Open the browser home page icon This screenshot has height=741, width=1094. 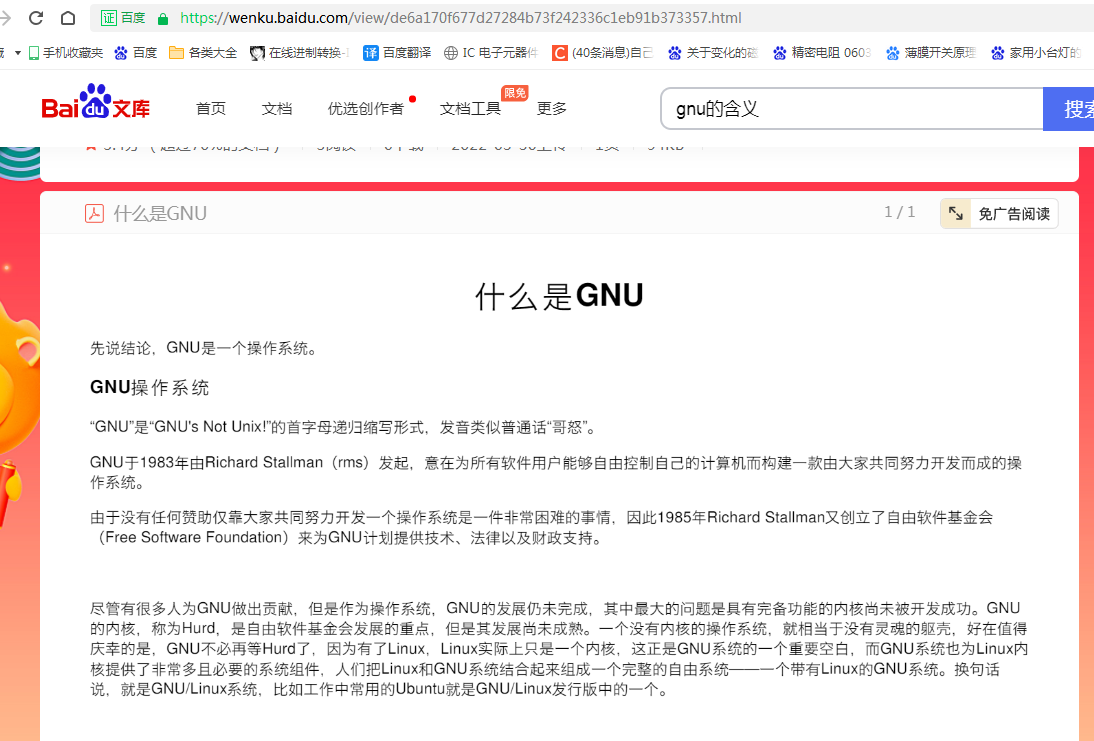pyautogui.click(x=67, y=17)
